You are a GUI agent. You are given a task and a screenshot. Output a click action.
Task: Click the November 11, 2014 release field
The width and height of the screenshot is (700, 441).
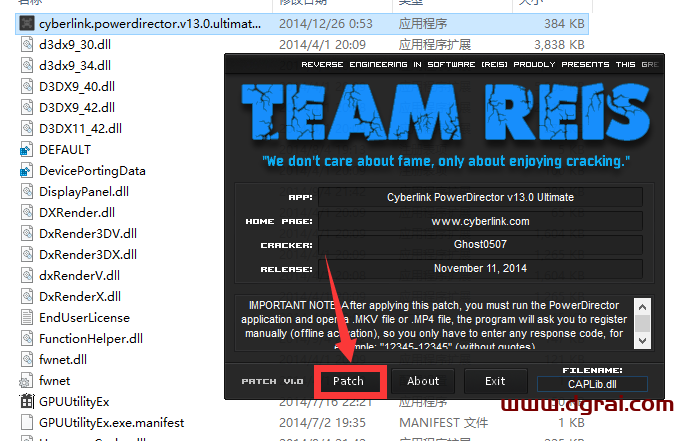[480, 269]
